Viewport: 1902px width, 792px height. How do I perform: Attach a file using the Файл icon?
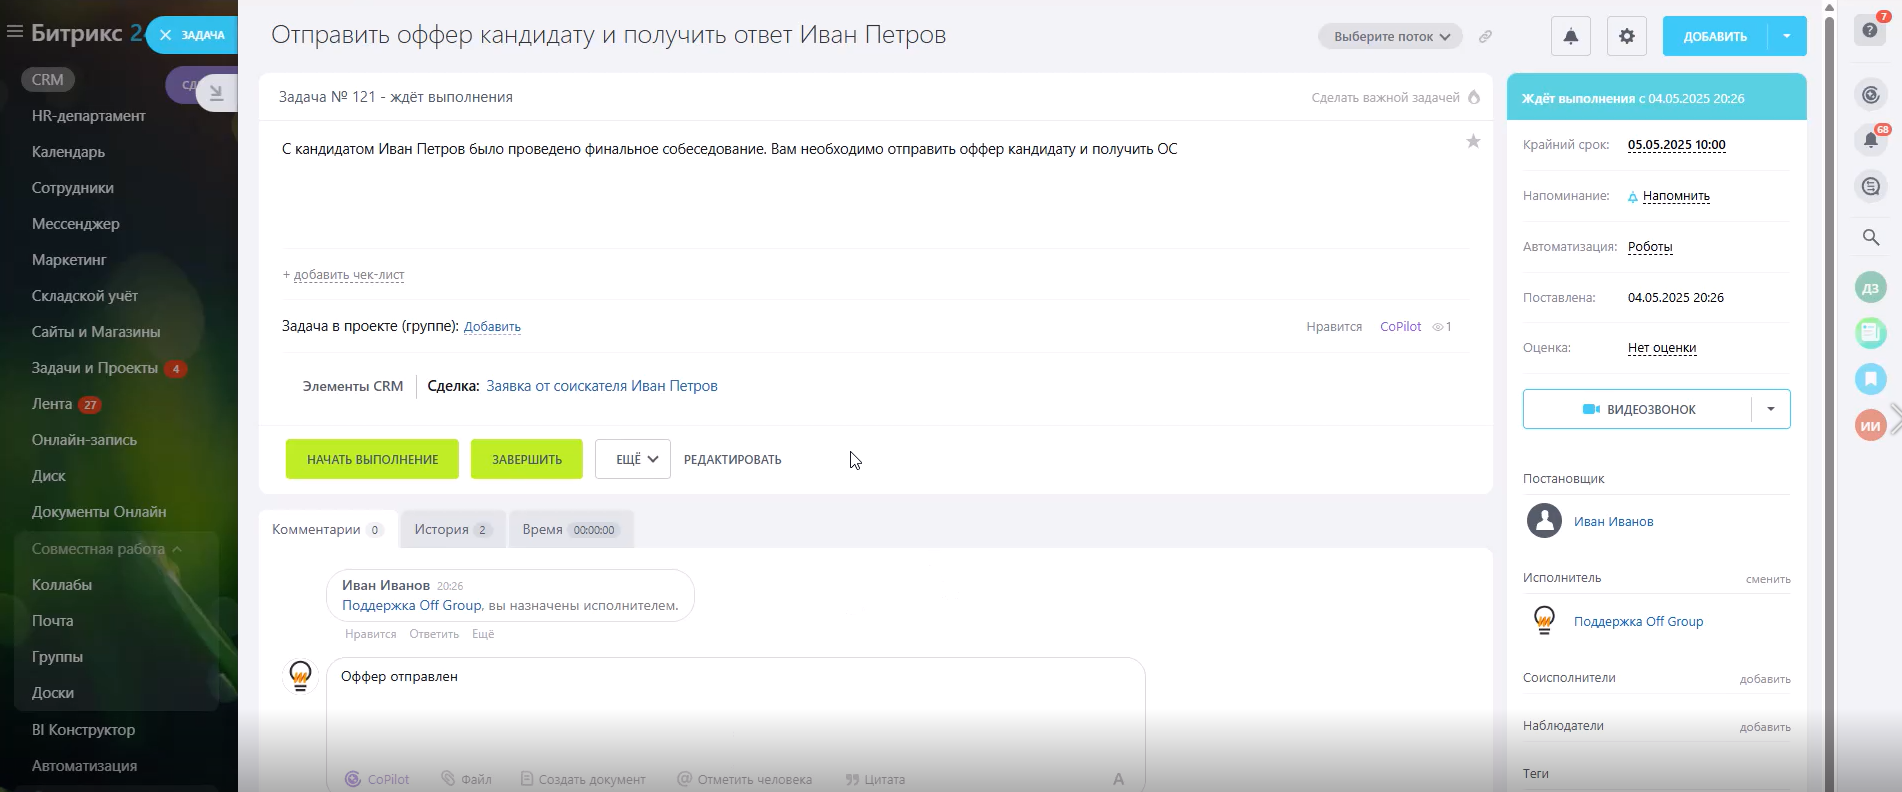click(x=449, y=779)
